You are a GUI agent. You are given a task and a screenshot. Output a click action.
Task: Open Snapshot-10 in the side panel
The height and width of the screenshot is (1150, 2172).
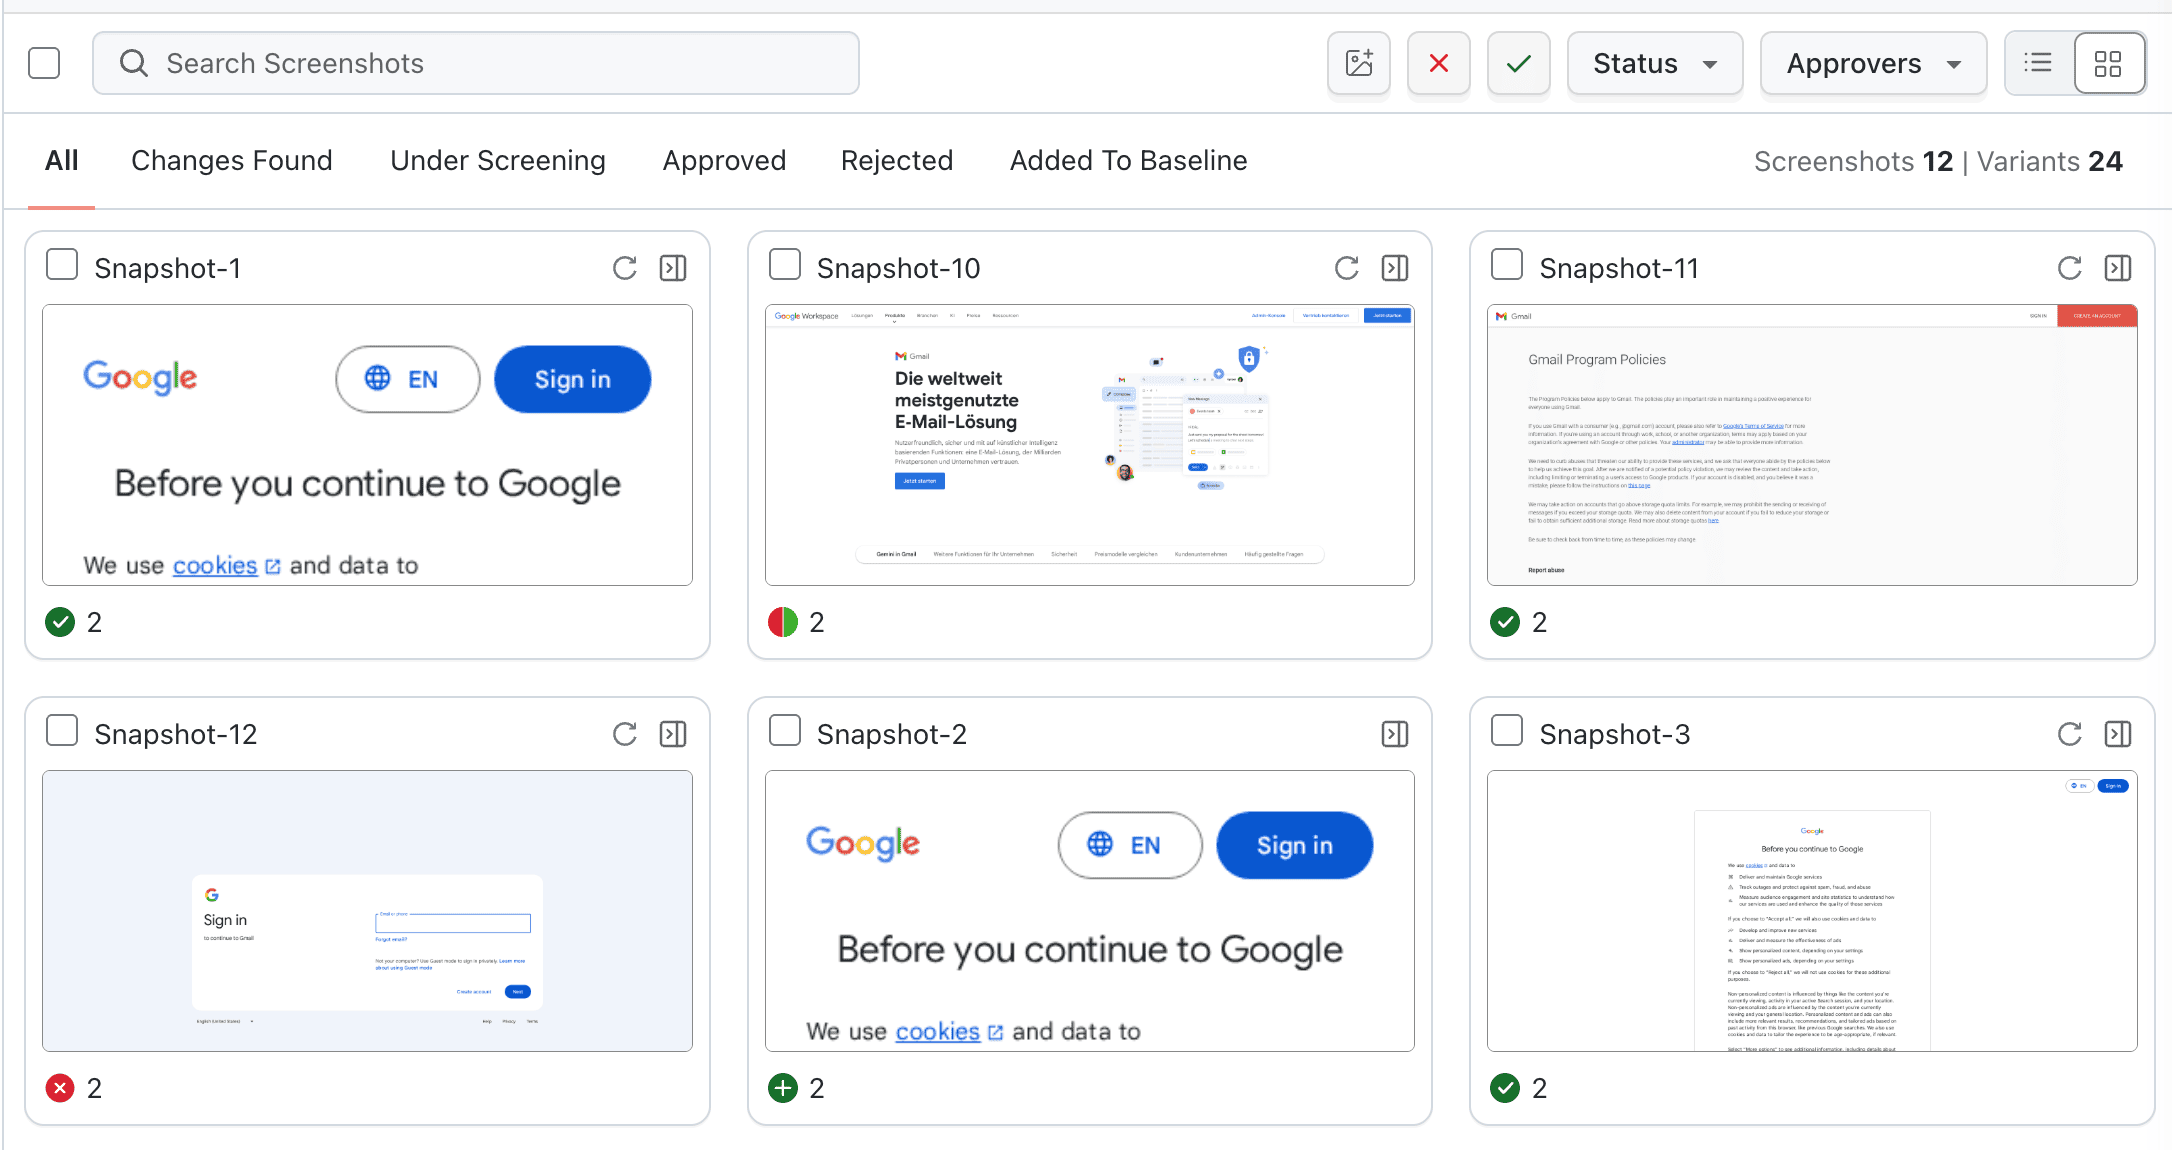click(x=1396, y=268)
